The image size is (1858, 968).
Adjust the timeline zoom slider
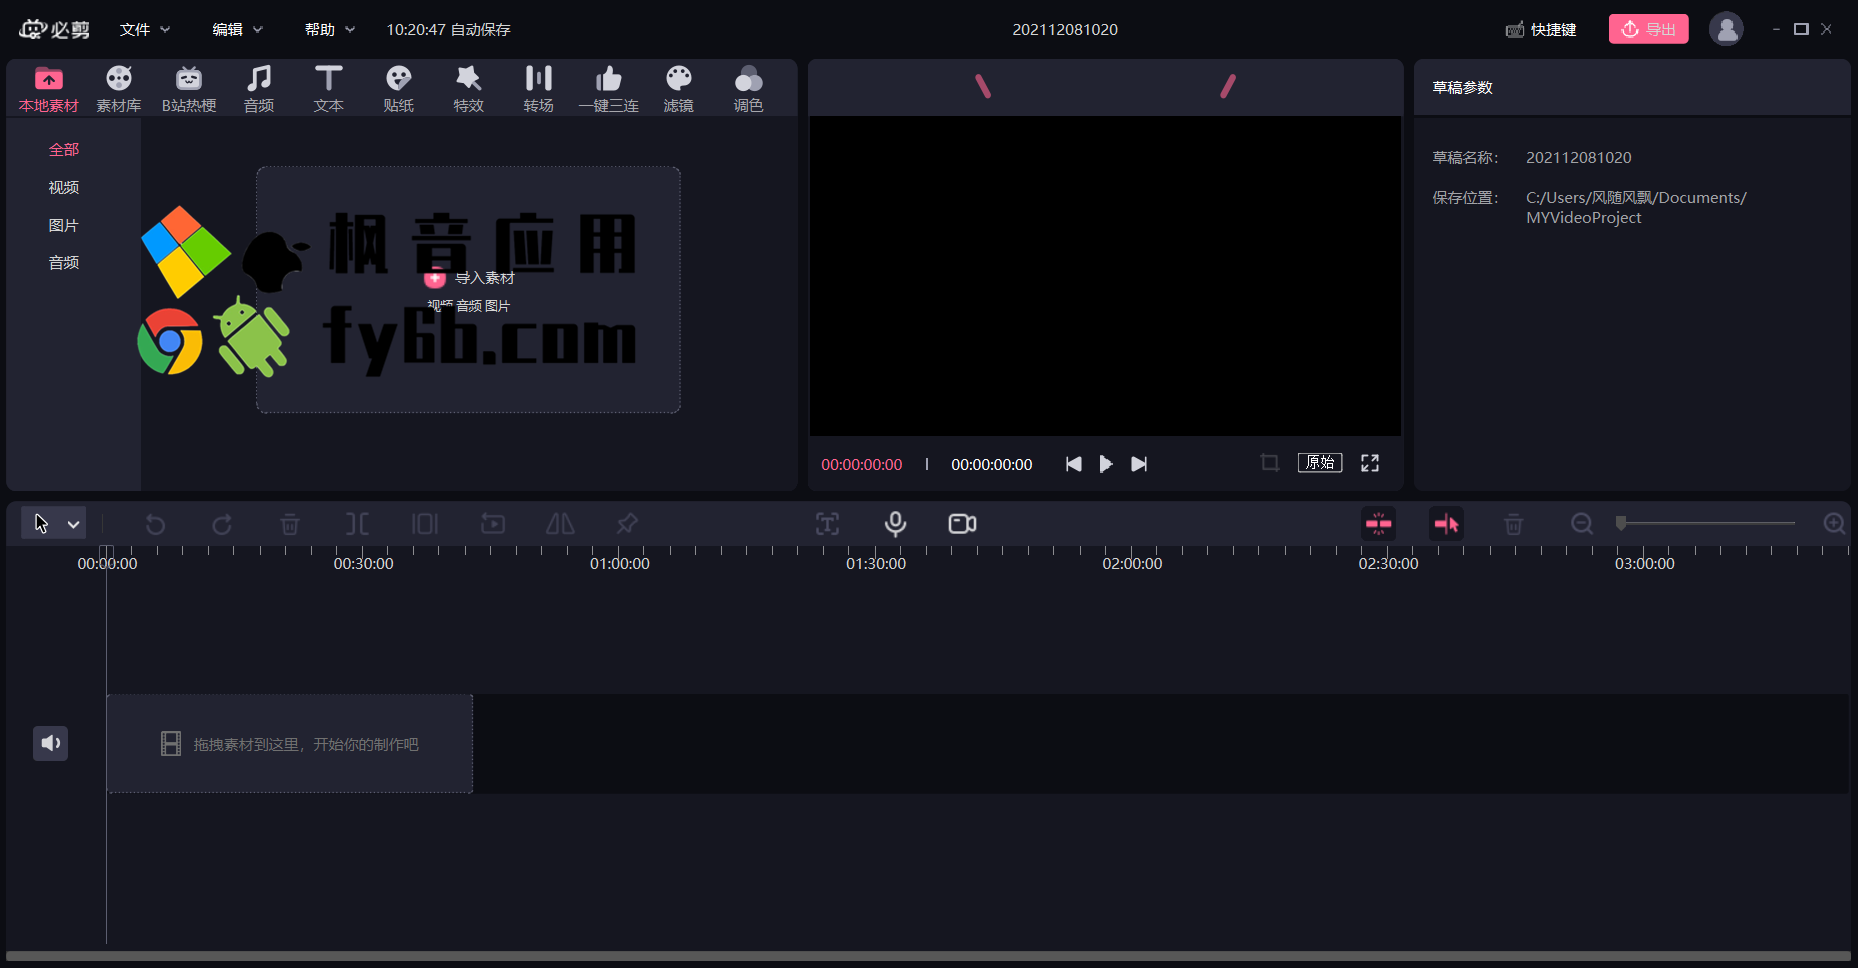click(1708, 523)
